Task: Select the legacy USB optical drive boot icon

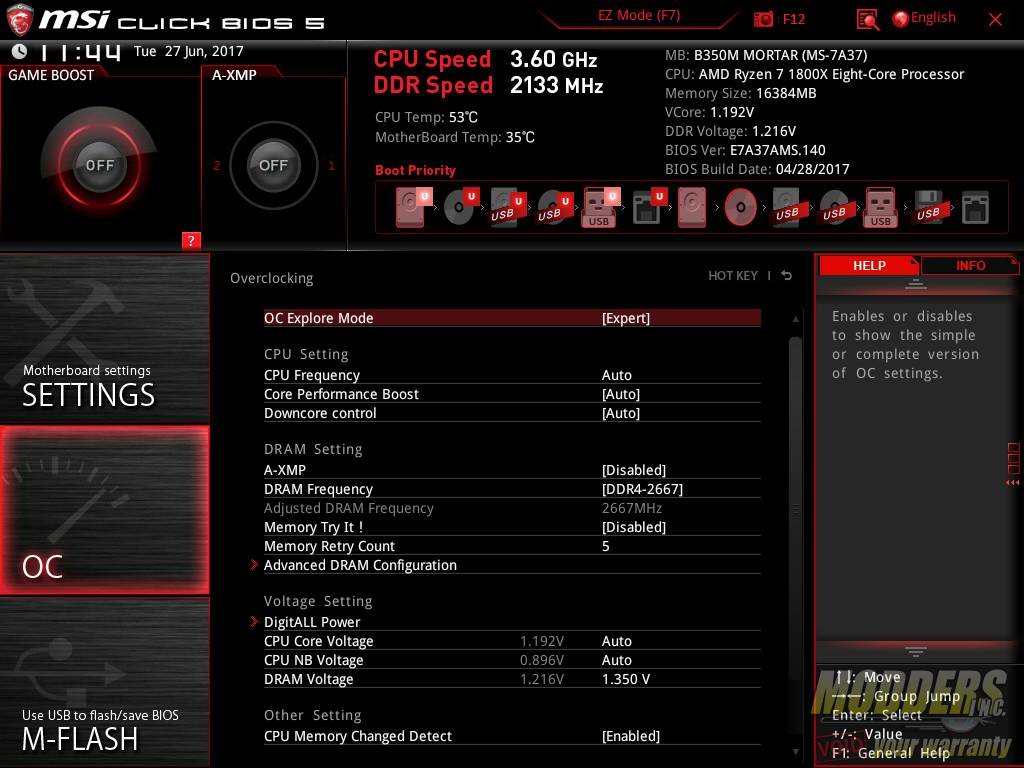Action: [835, 207]
